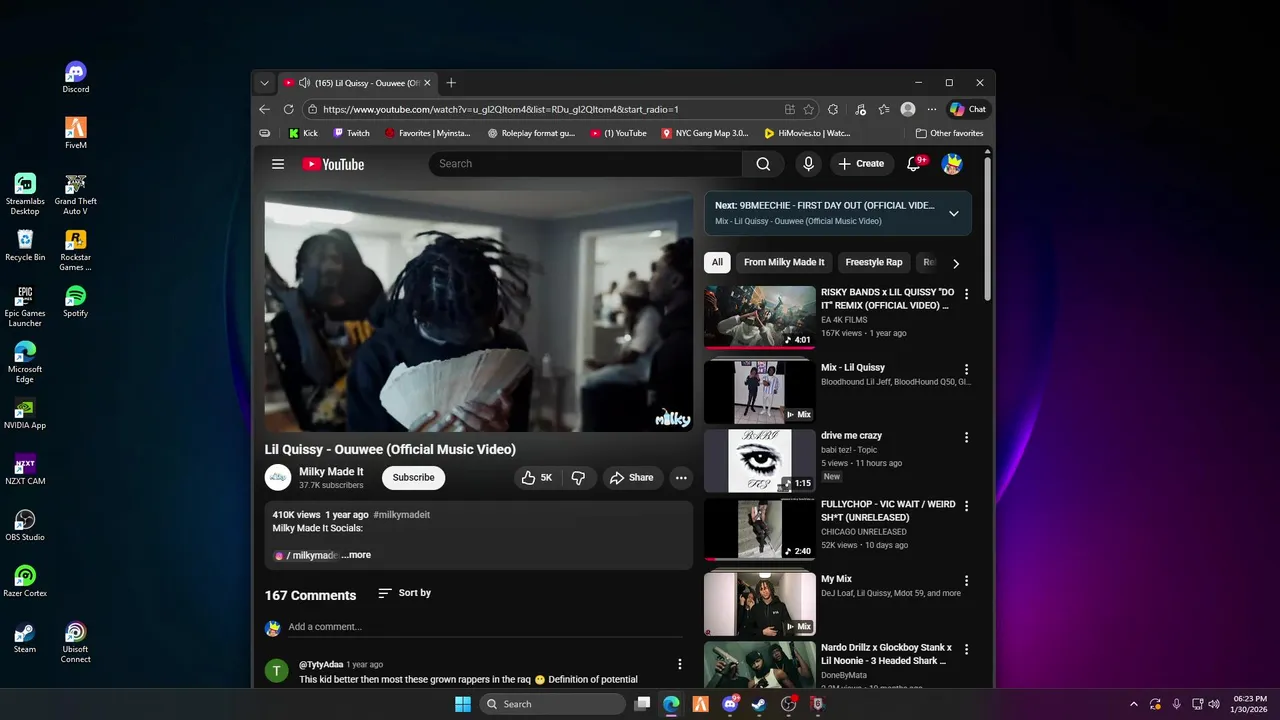This screenshot has height=720, width=1280.
Task: Select Razer Cortex desktop icon
Action: pyautogui.click(x=25, y=581)
